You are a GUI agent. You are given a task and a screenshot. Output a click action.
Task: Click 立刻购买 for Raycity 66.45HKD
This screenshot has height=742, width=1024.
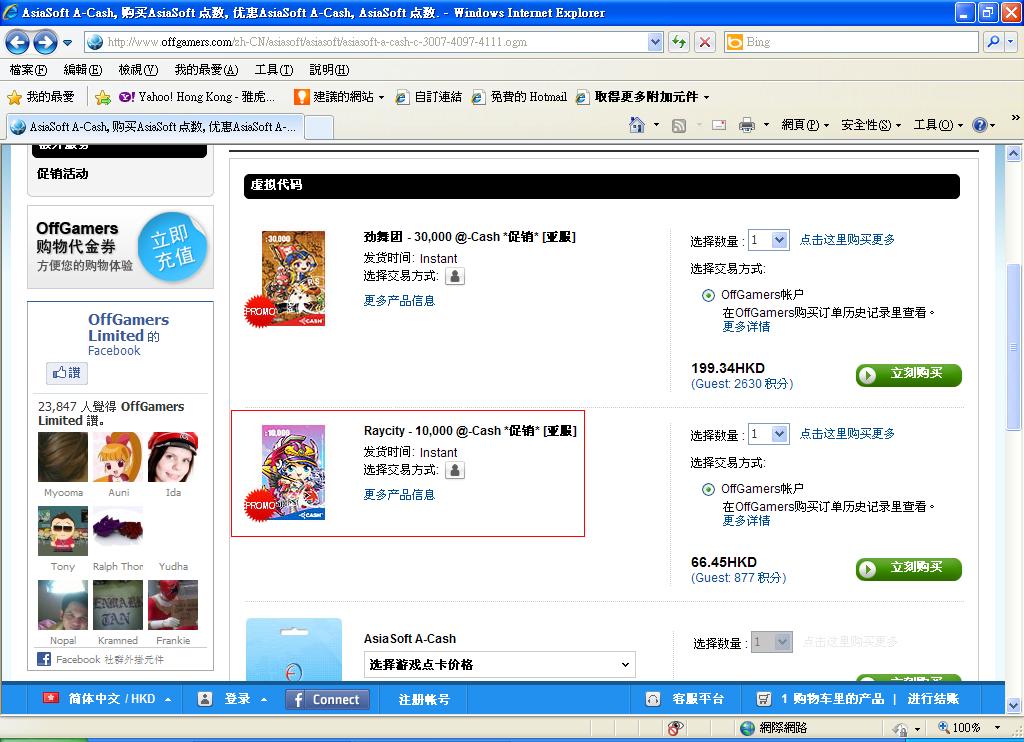click(x=908, y=569)
